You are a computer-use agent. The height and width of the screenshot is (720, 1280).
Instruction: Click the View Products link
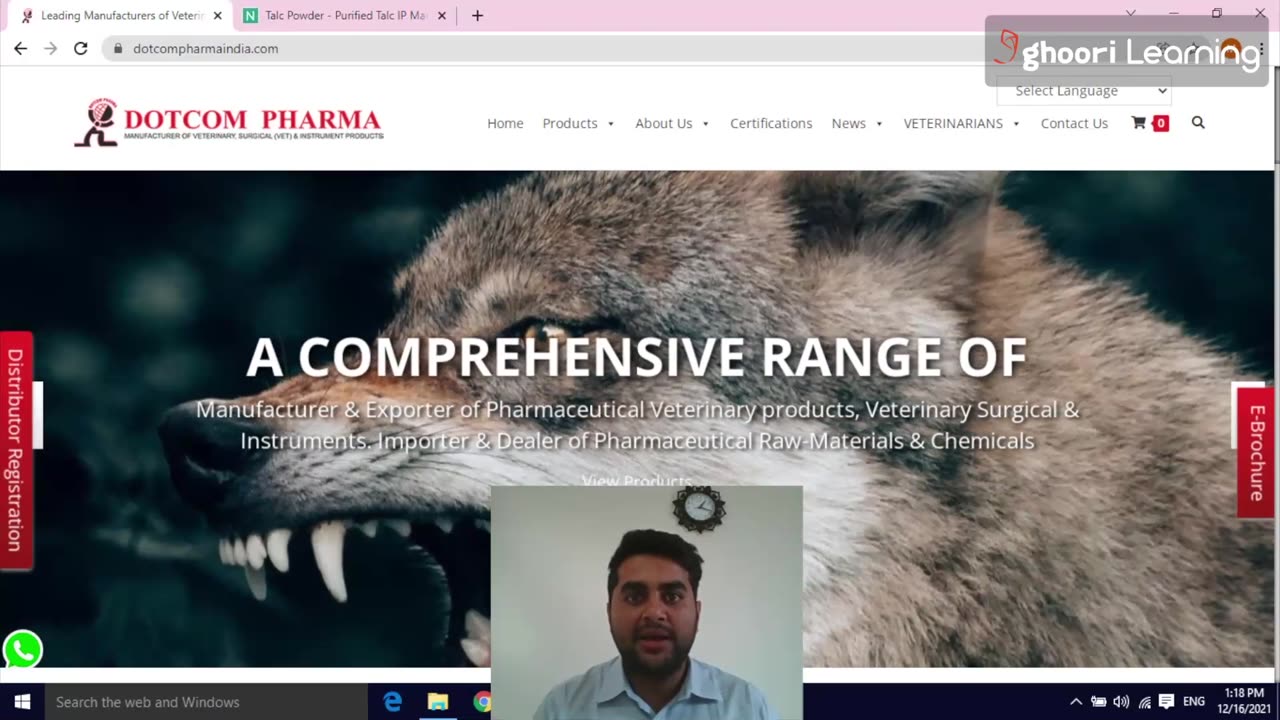tap(637, 480)
